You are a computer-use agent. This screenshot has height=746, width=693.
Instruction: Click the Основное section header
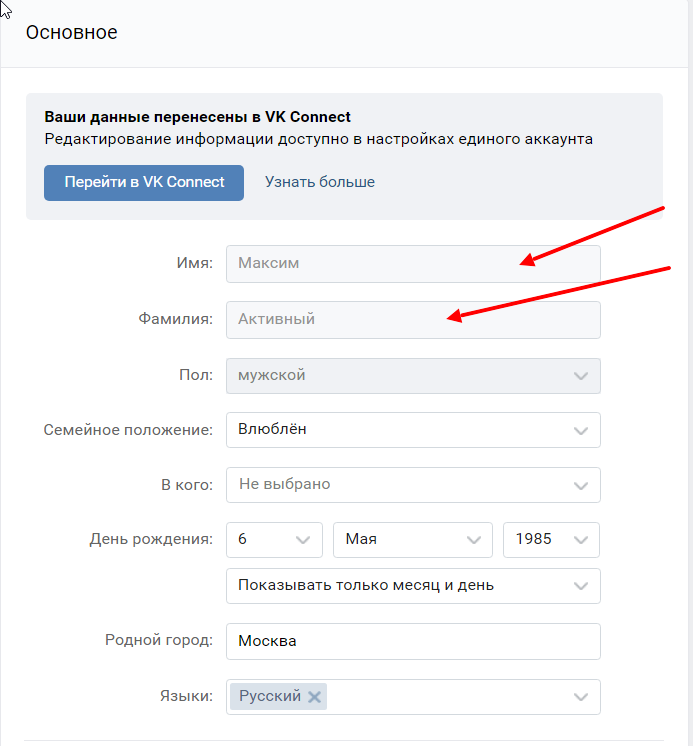[x=71, y=32]
